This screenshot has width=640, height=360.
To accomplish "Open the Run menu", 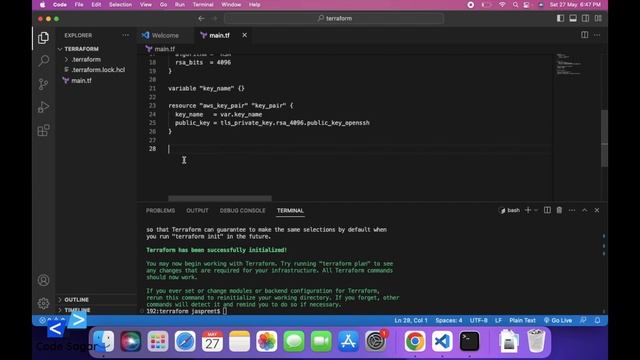I will [x=180, y=4].
